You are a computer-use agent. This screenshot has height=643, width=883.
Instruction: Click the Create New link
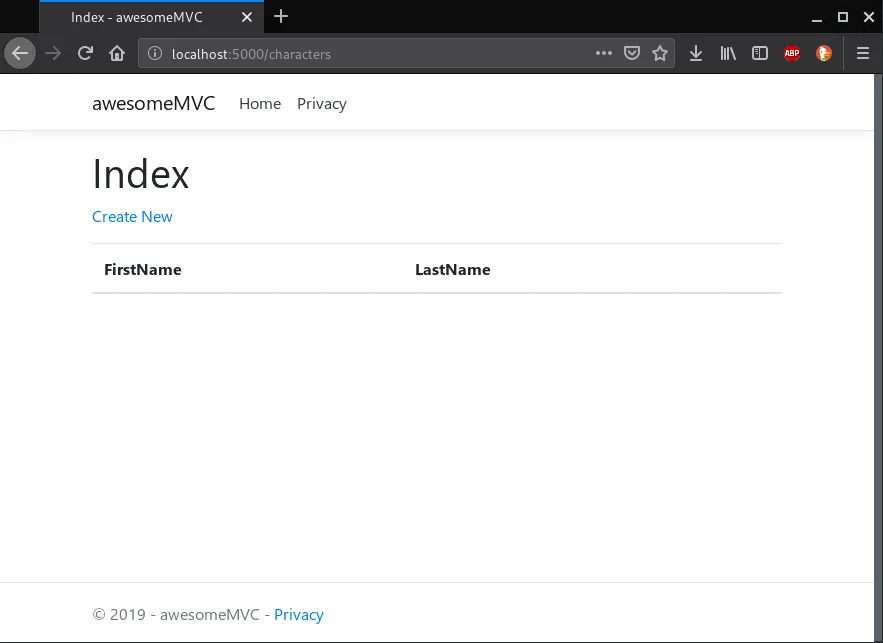132,217
